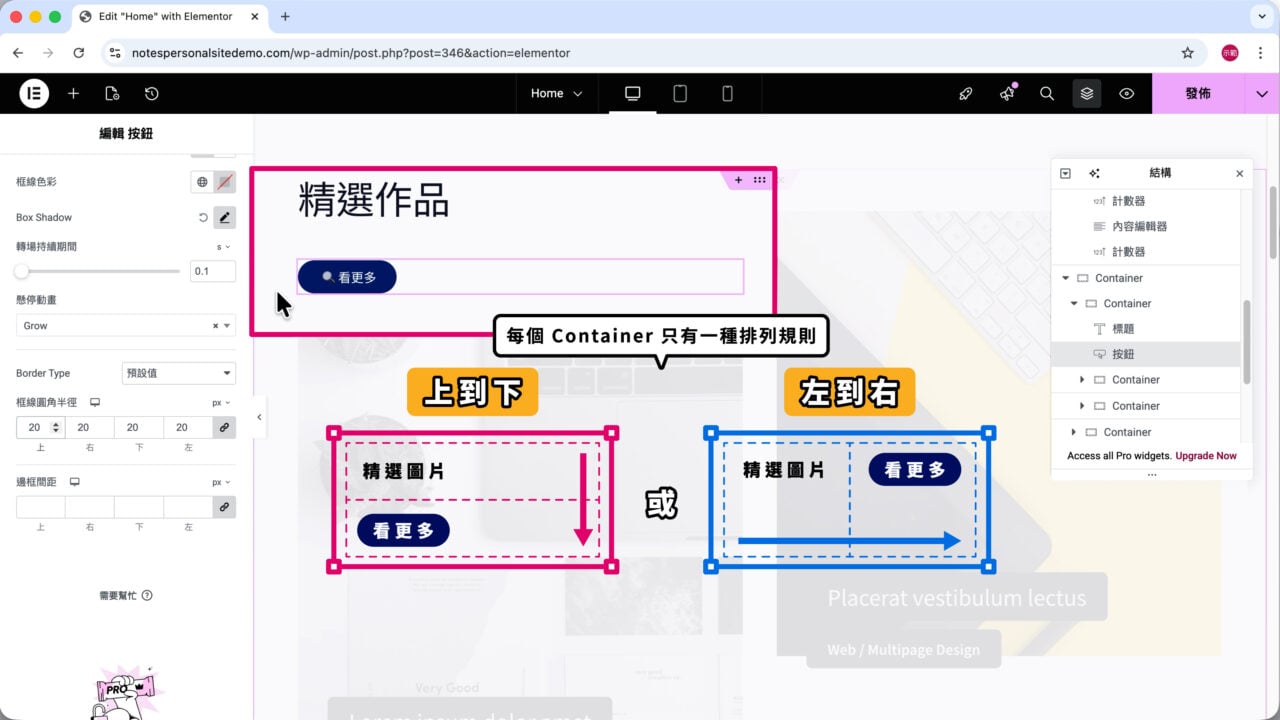The width and height of the screenshot is (1280, 720).
Task: Click the 轉場持續期間 slider handle
Action: click(x=22, y=271)
